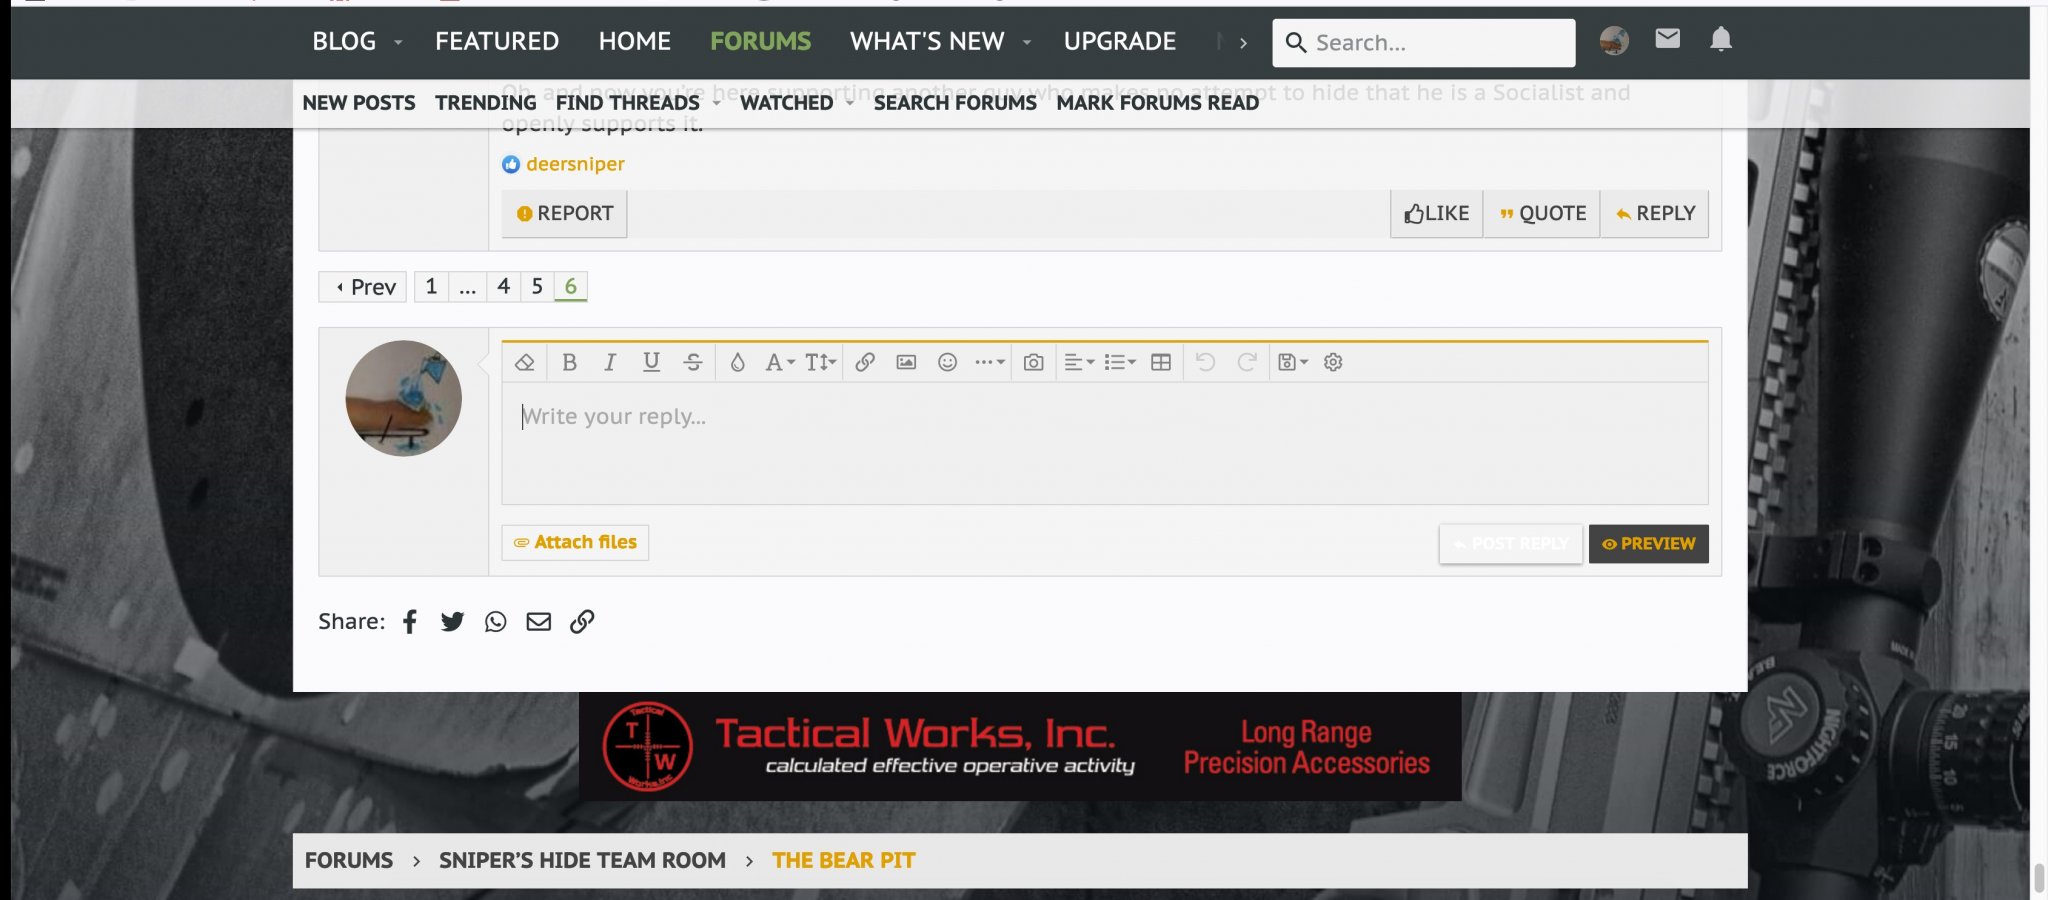Open Trending sub-navigation link
The height and width of the screenshot is (900, 2048).
pos(486,103)
